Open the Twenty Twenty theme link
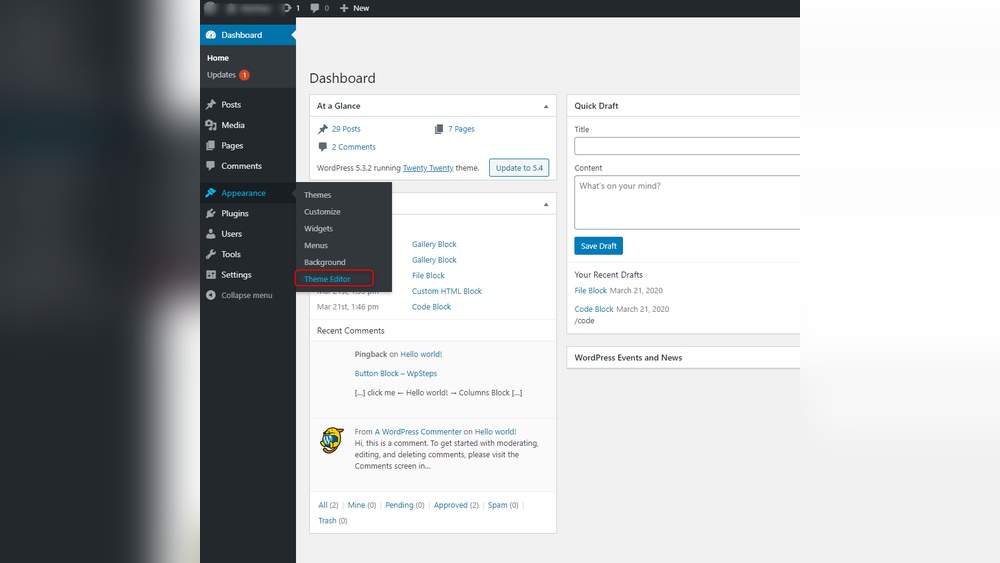 pyautogui.click(x=428, y=168)
